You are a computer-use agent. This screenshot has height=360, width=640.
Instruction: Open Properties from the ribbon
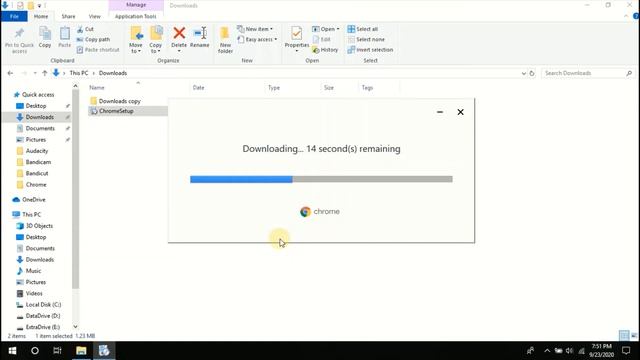297,38
